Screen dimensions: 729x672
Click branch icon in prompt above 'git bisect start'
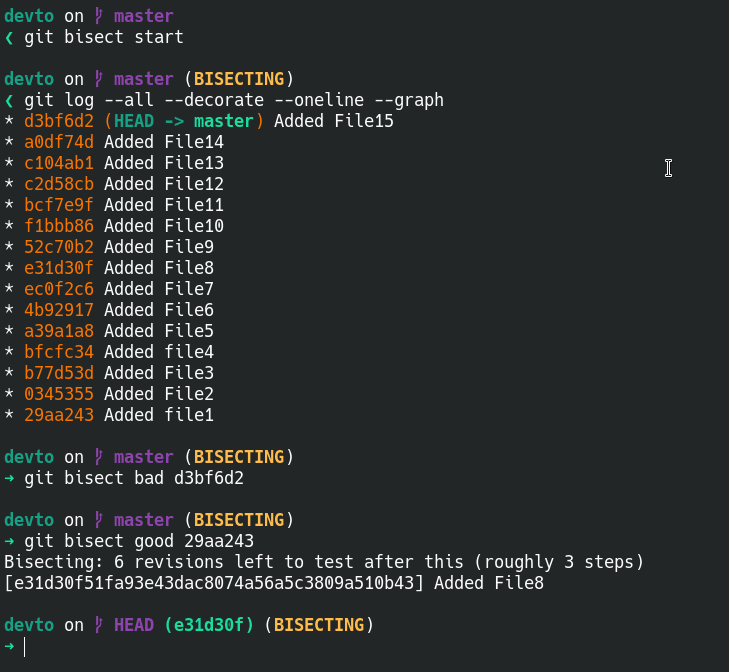[99, 16]
